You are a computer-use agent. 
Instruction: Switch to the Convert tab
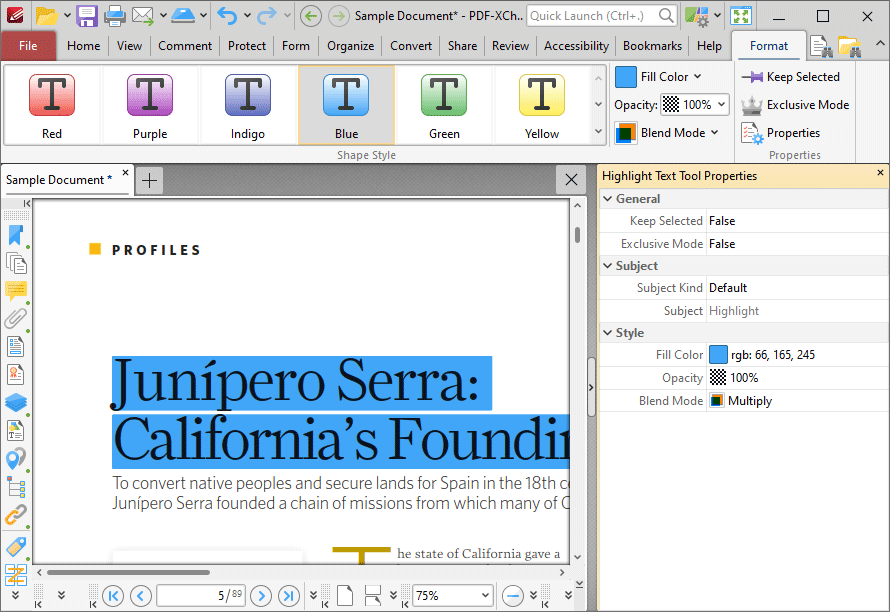pos(411,46)
